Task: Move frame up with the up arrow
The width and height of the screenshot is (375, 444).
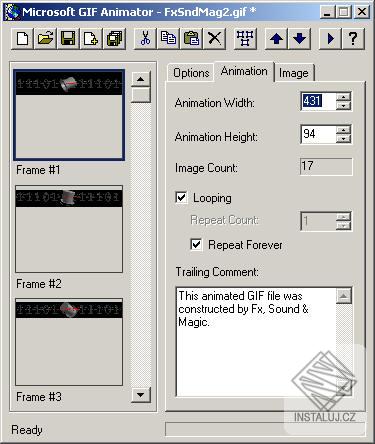Action: pyautogui.click(x=276, y=39)
